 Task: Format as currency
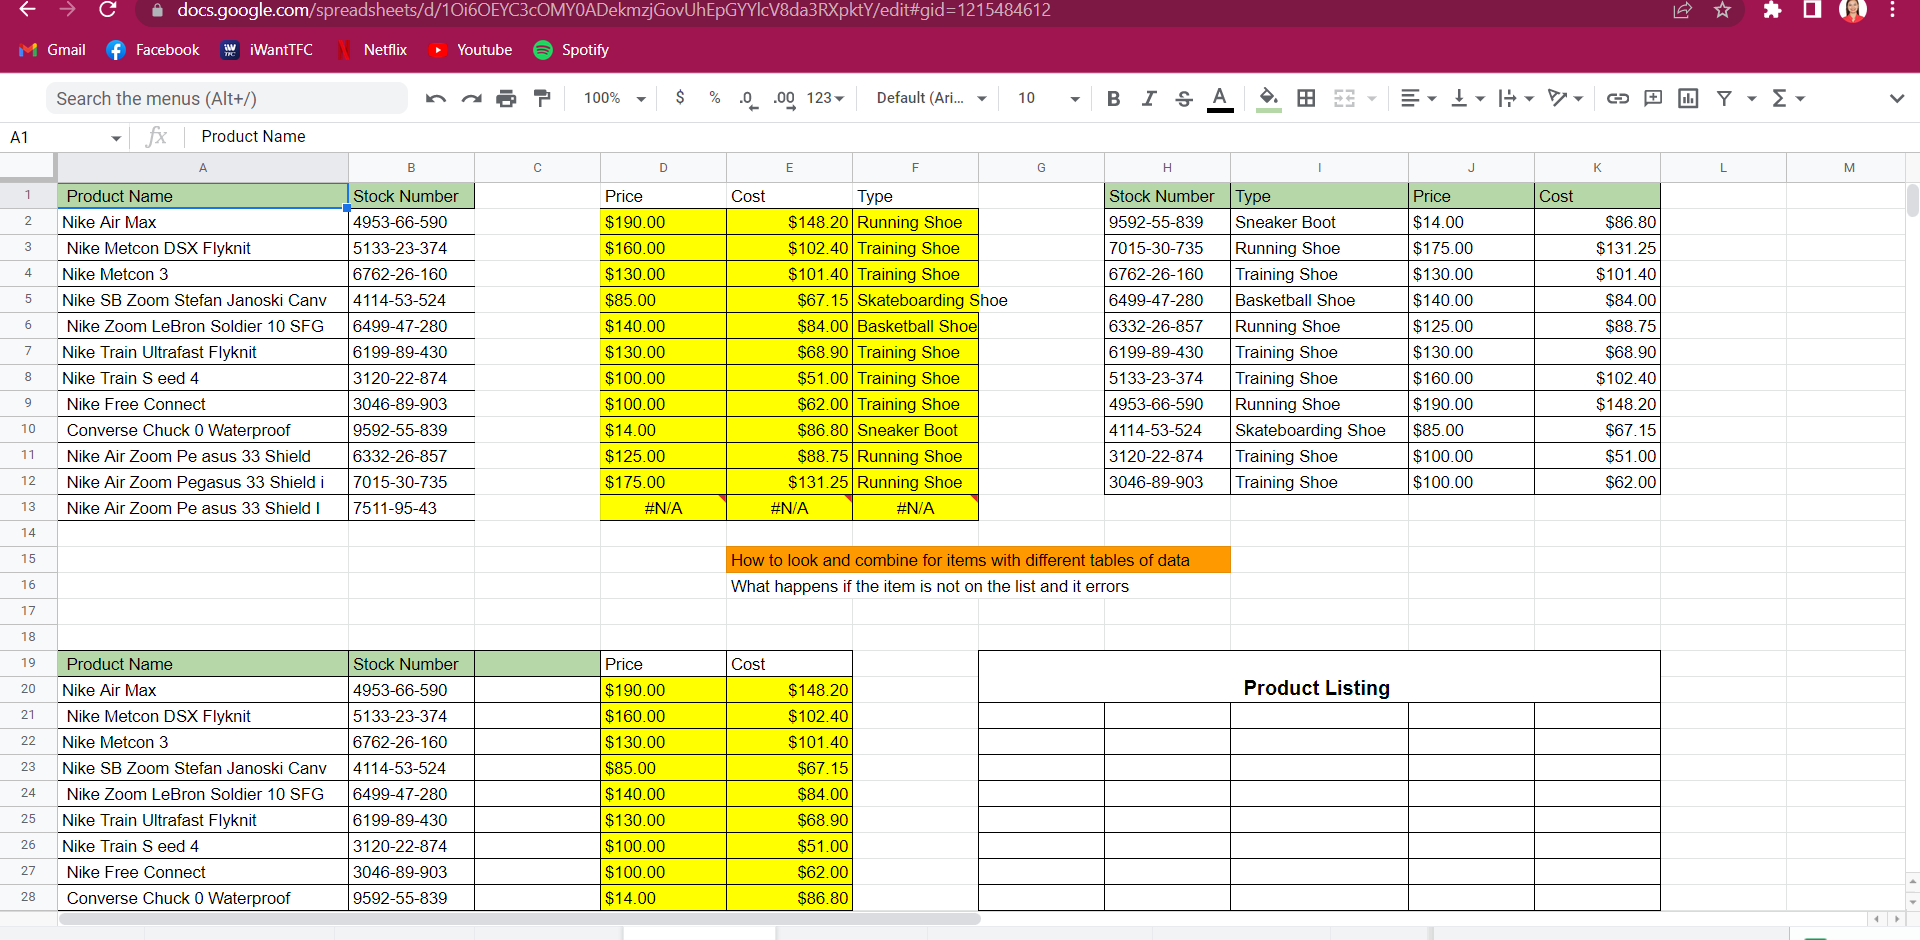(680, 98)
